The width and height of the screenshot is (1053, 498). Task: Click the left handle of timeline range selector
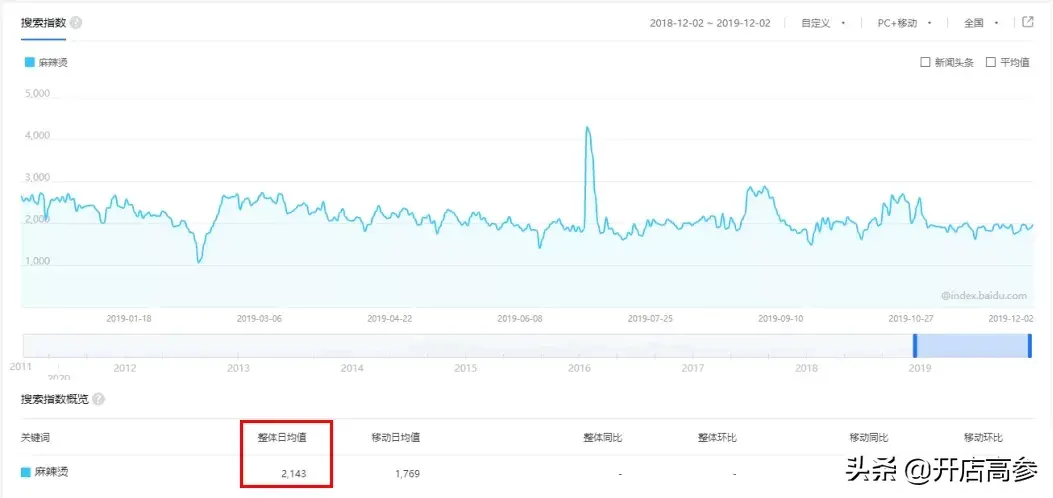pyautogui.click(x=915, y=345)
